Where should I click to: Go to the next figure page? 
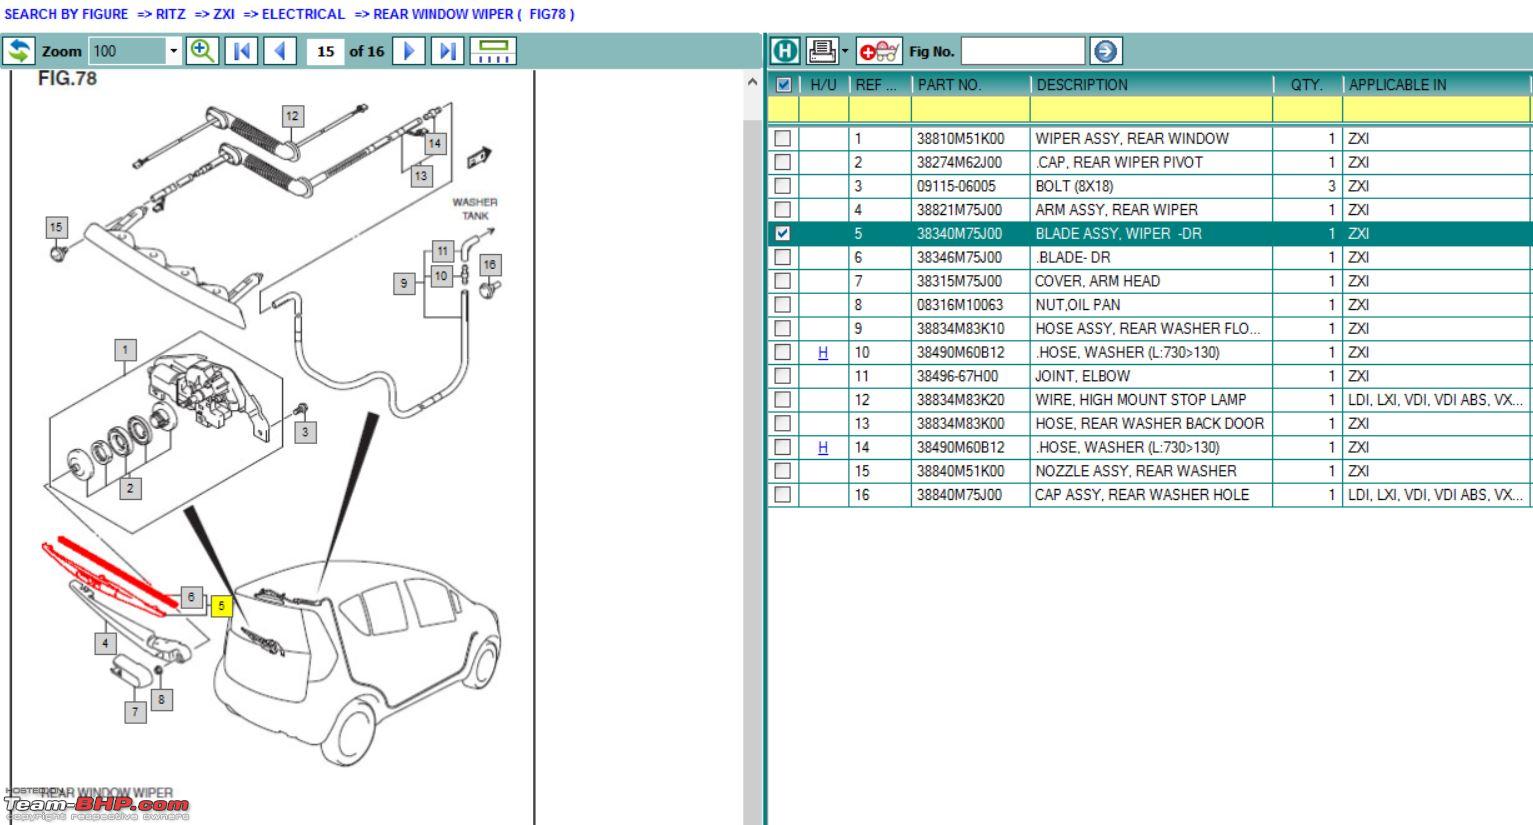pos(409,51)
